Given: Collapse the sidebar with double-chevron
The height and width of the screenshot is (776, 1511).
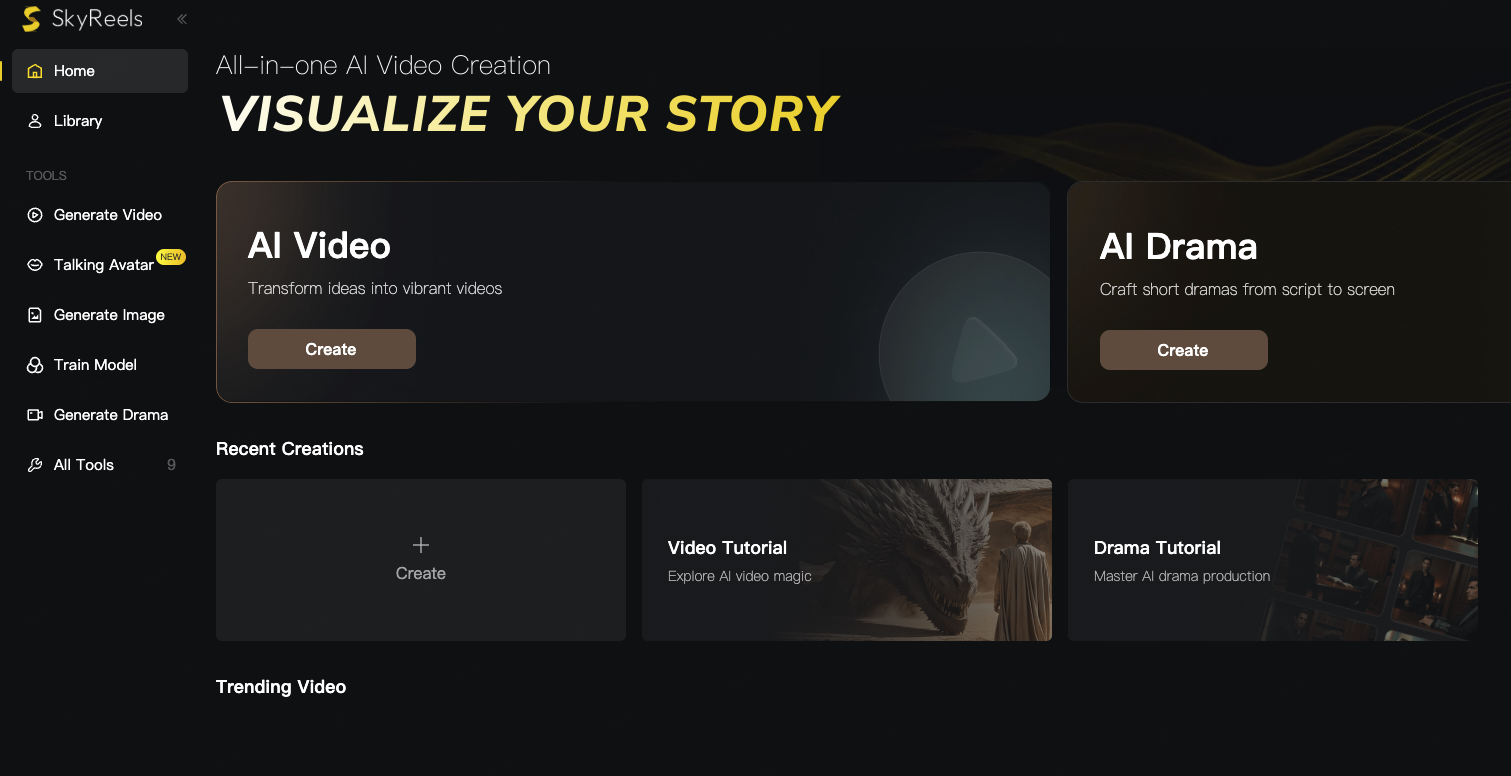Looking at the screenshot, I should click(182, 19).
